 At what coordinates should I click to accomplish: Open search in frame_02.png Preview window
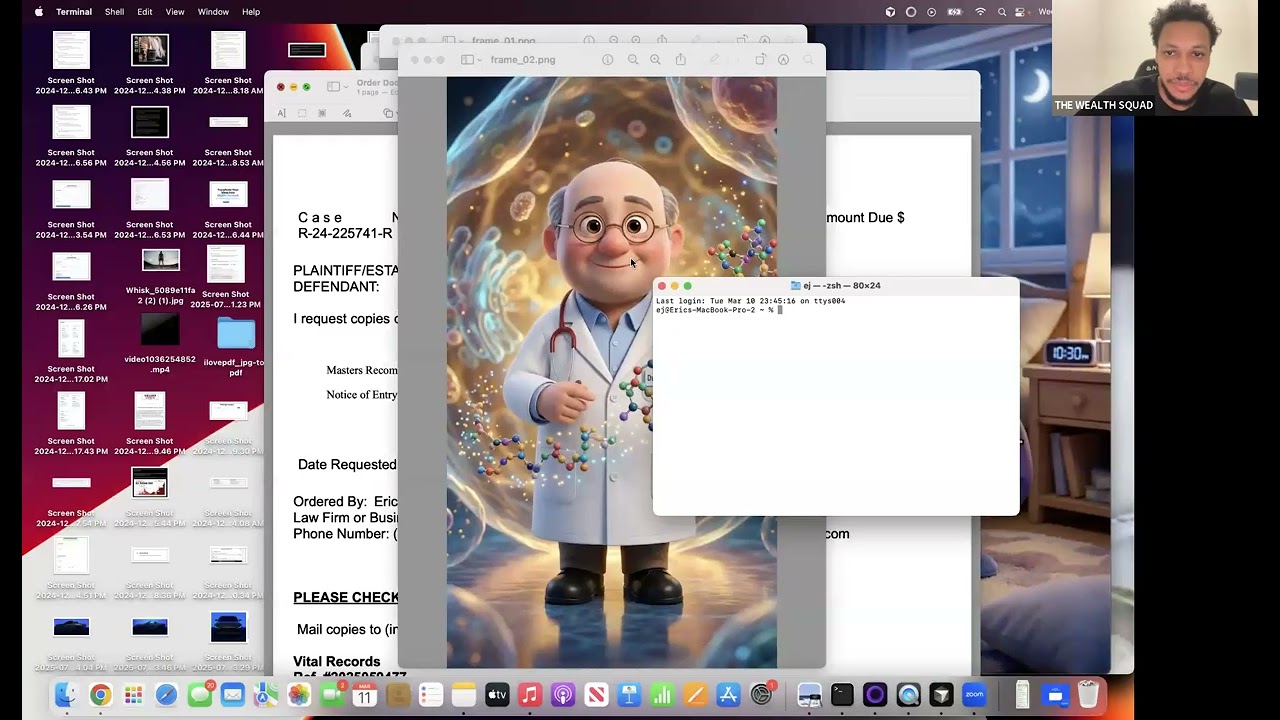coord(809,60)
